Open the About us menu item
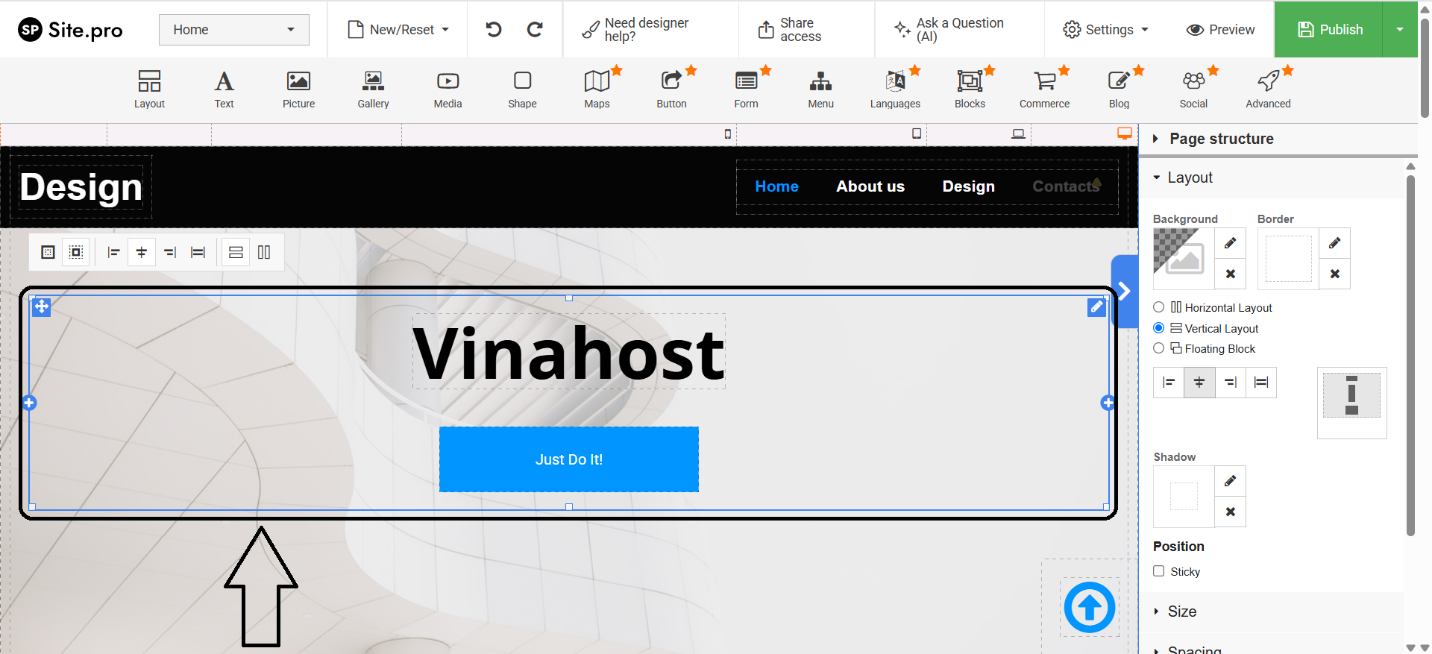The width and height of the screenshot is (1432, 654). [870, 186]
